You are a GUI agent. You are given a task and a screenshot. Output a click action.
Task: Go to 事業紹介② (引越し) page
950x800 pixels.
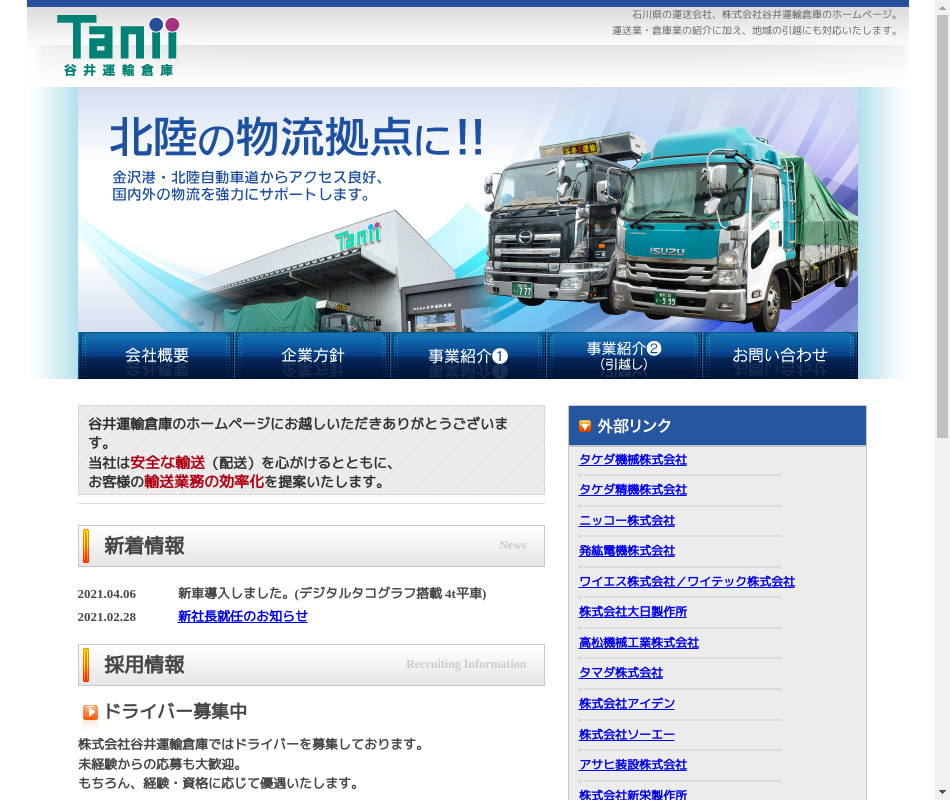[x=624, y=356]
